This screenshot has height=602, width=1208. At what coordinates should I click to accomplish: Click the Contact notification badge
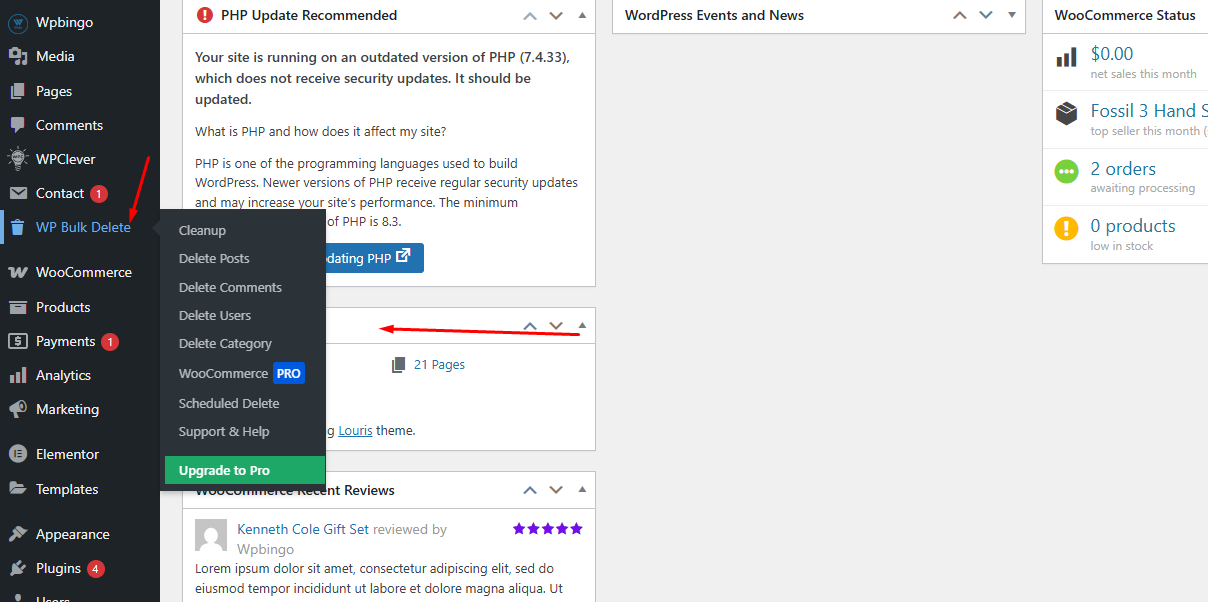pyautogui.click(x=99, y=193)
